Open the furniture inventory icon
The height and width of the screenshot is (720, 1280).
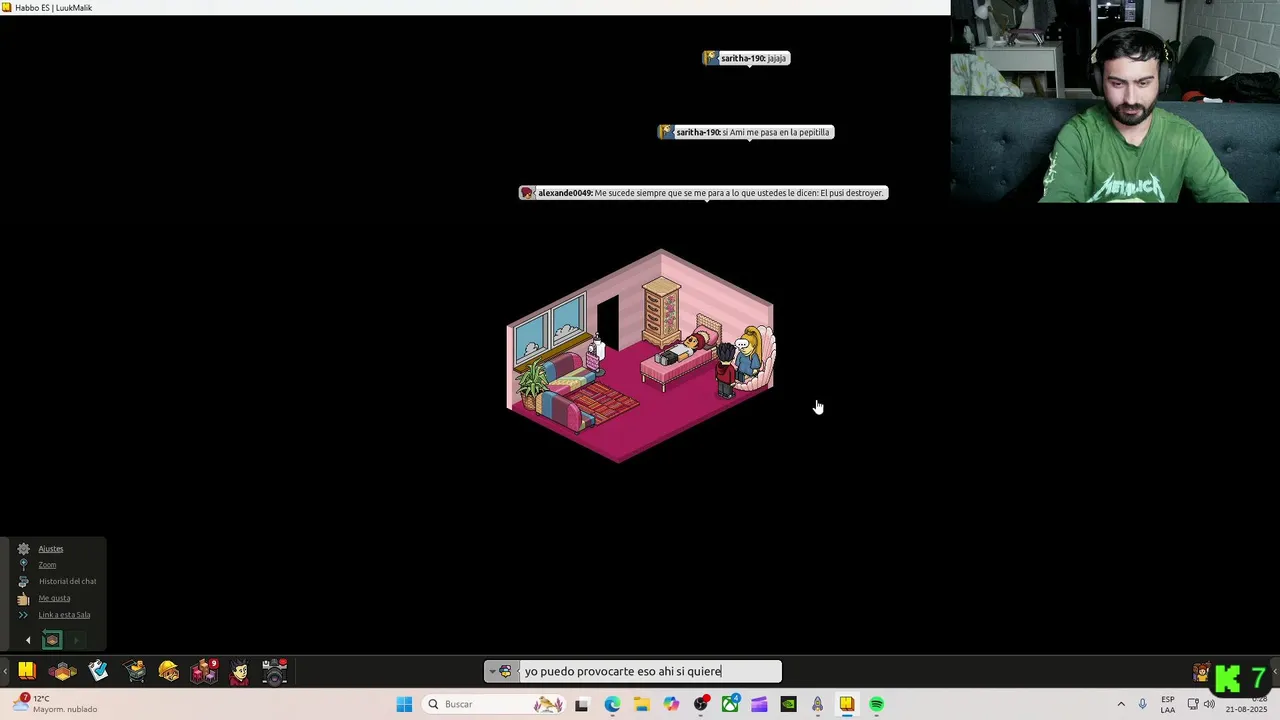tap(204, 671)
